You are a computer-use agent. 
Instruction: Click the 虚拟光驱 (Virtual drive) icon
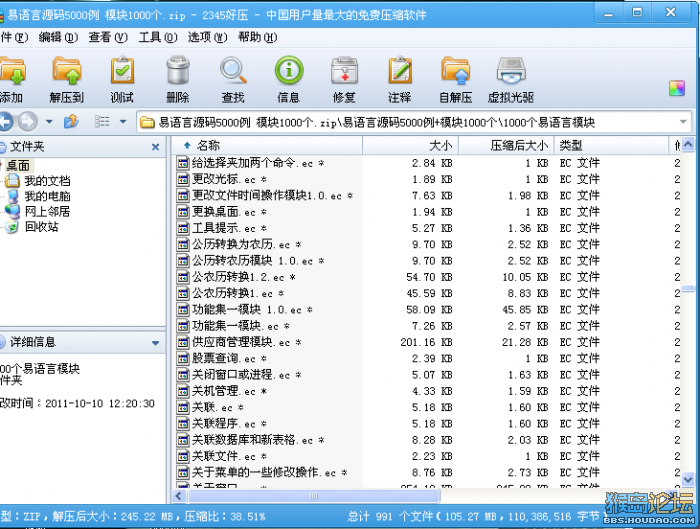tap(511, 71)
